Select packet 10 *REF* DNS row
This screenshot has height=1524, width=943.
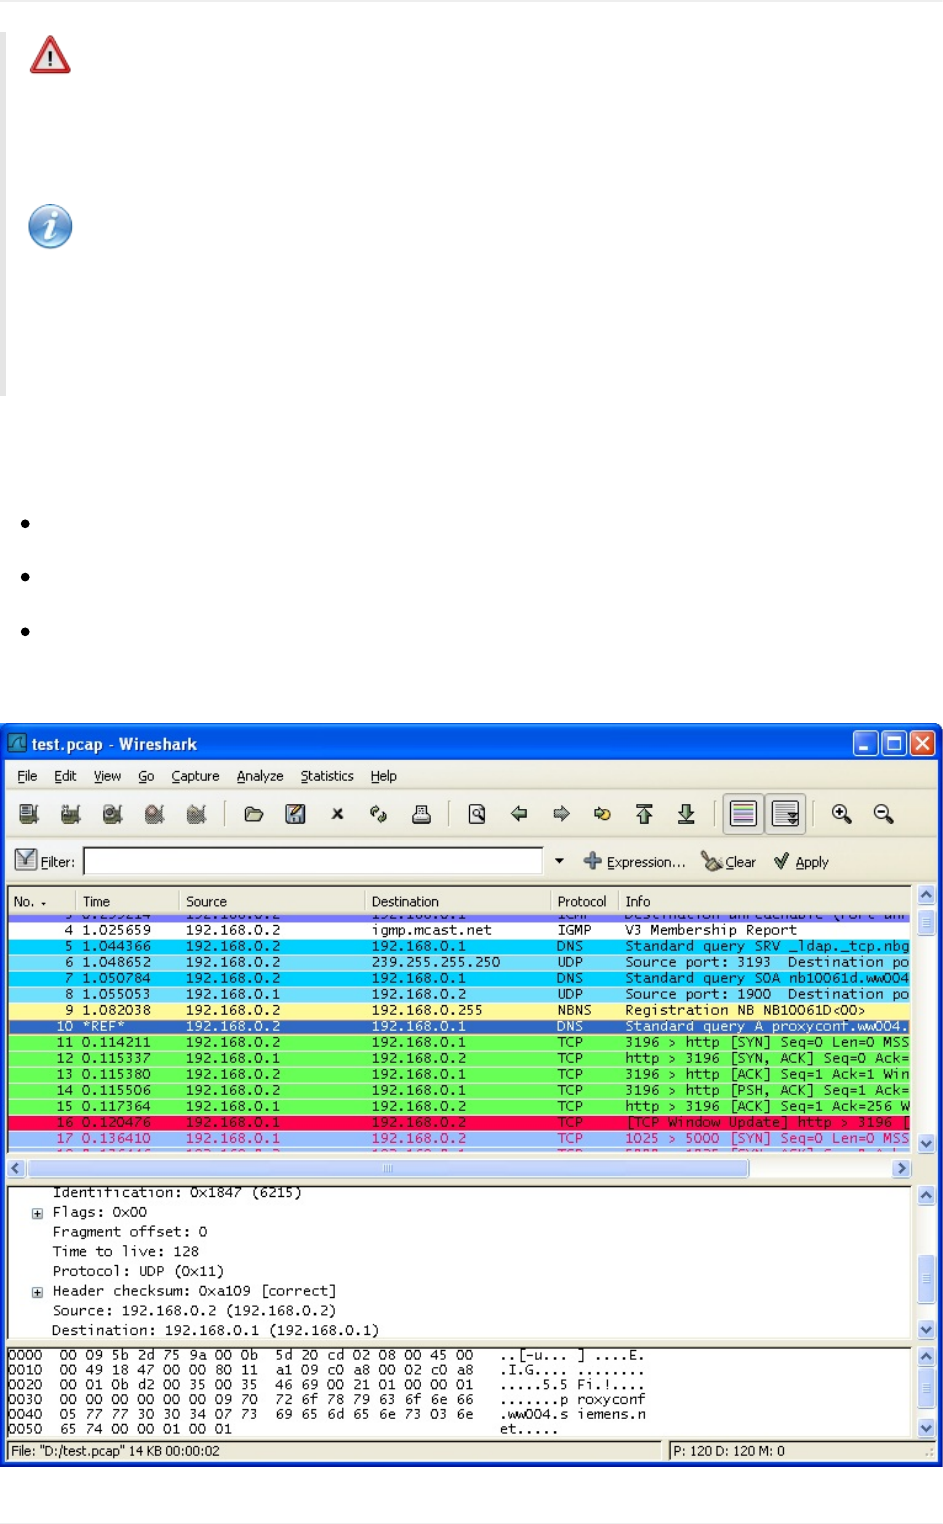click(x=459, y=1026)
